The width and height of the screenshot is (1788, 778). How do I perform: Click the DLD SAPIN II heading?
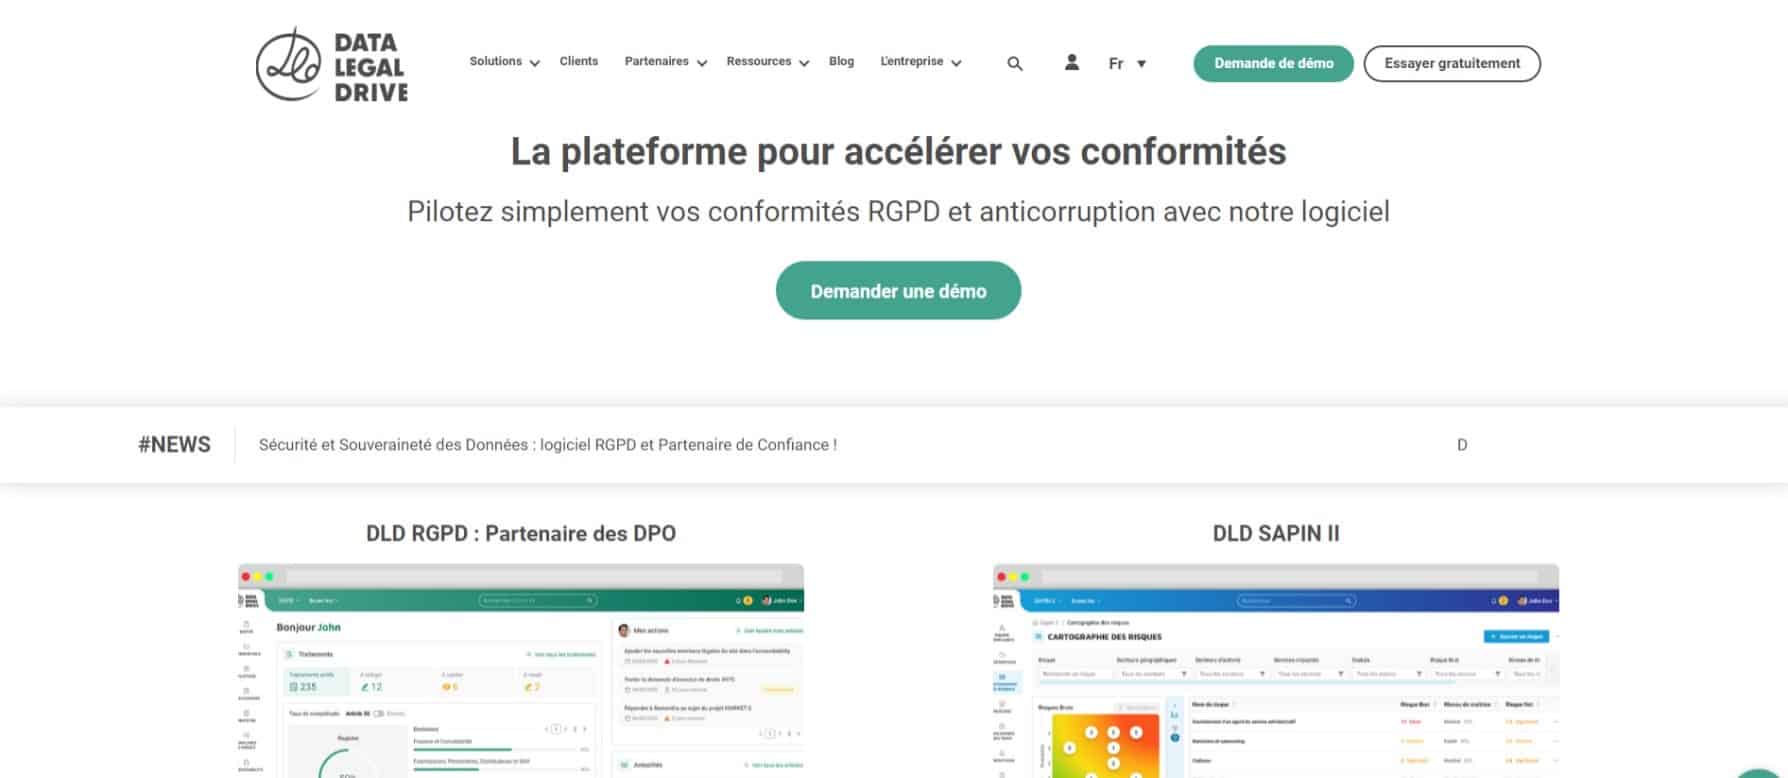[1276, 533]
